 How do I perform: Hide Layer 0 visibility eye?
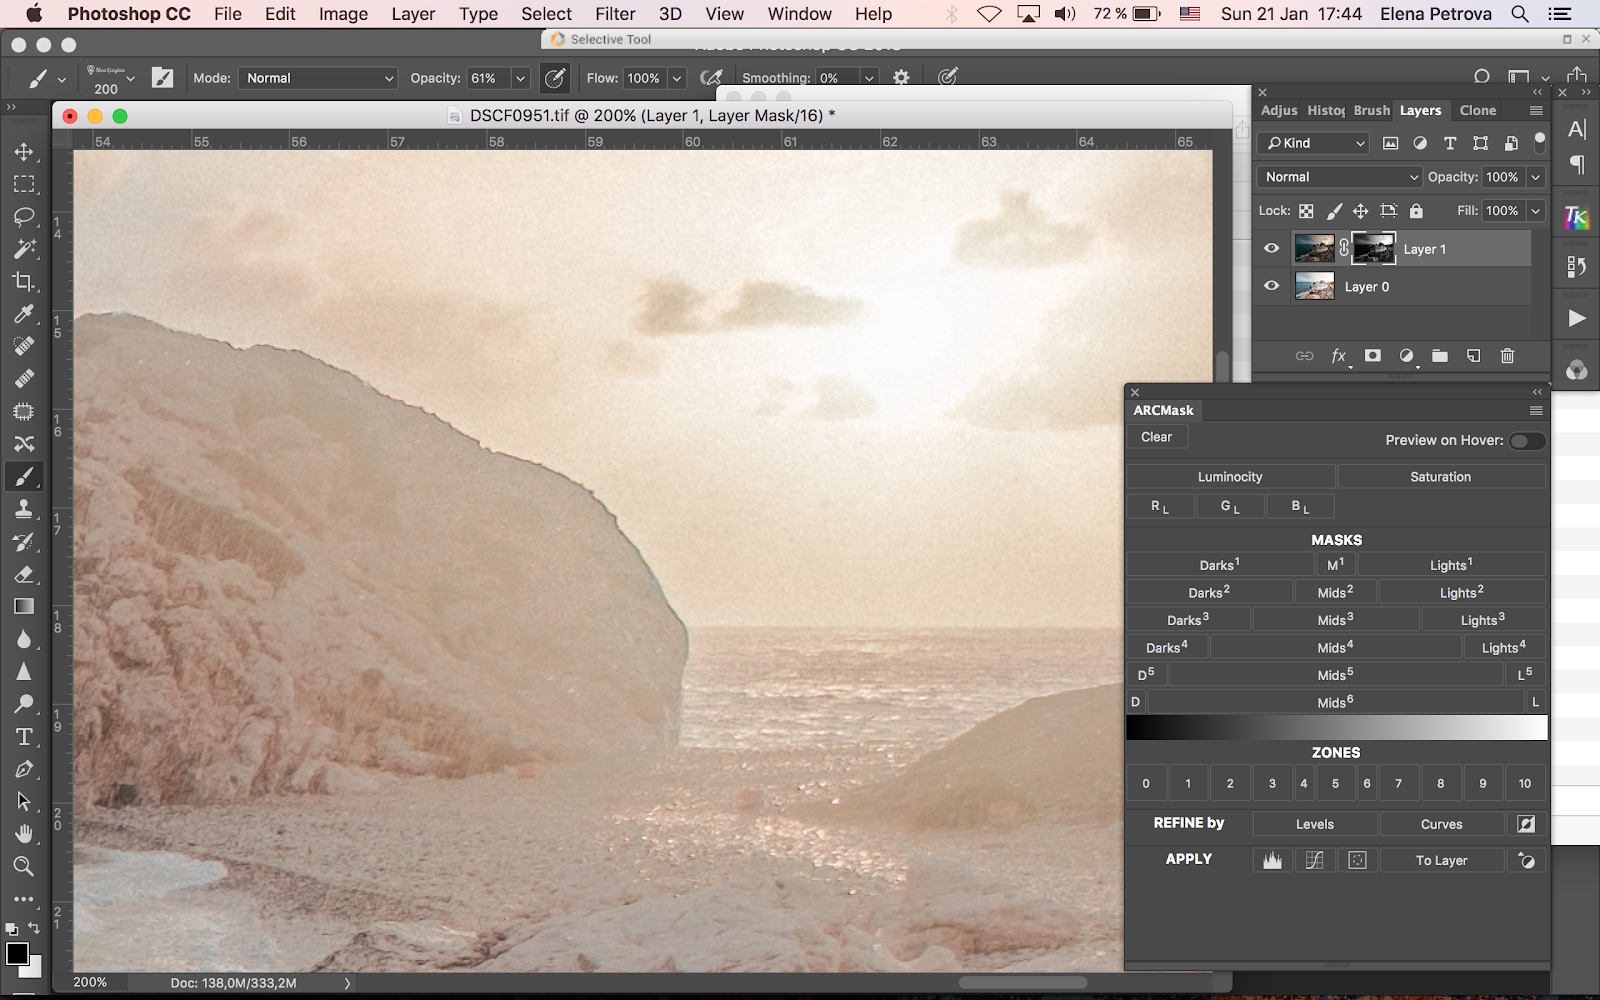[x=1271, y=286]
